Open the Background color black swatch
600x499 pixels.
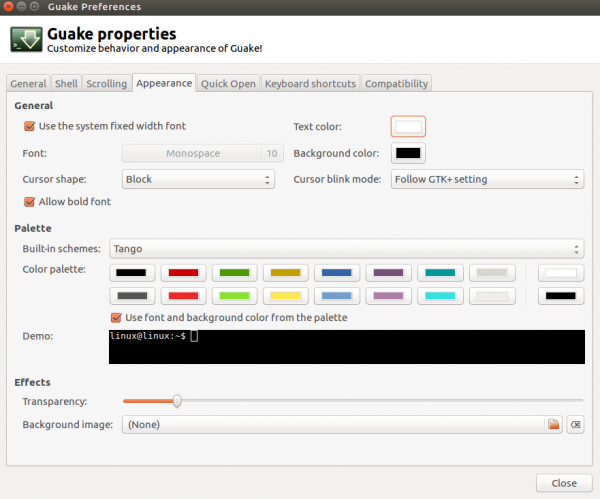pyautogui.click(x=408, y=153)
